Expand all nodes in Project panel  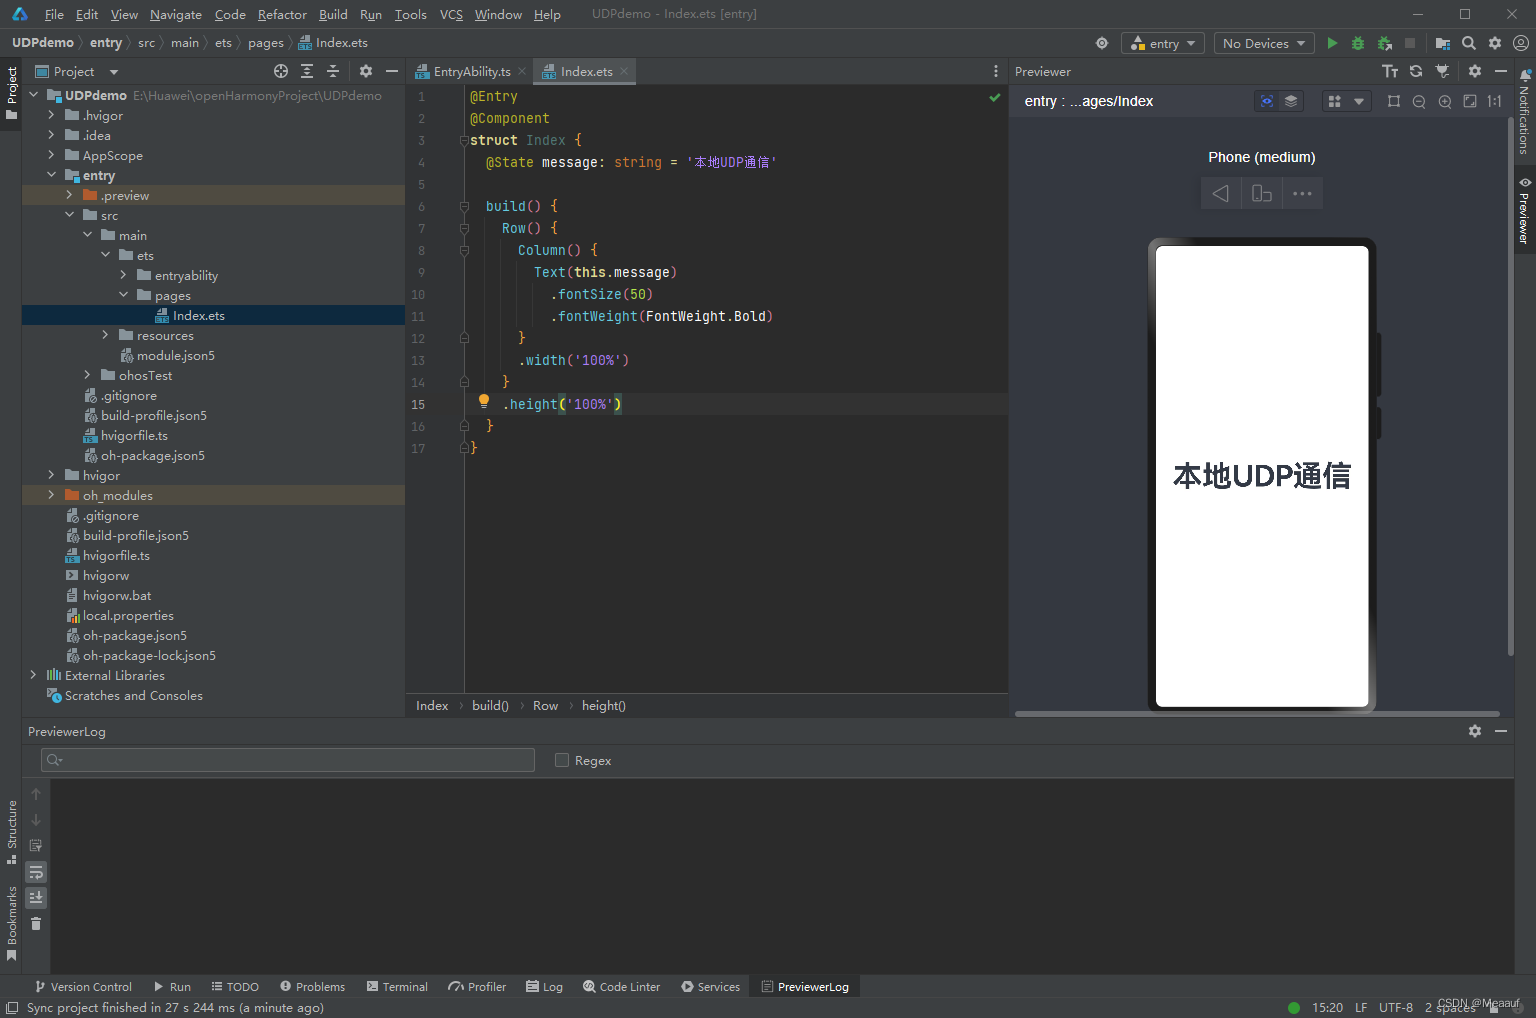pos(307,71)
